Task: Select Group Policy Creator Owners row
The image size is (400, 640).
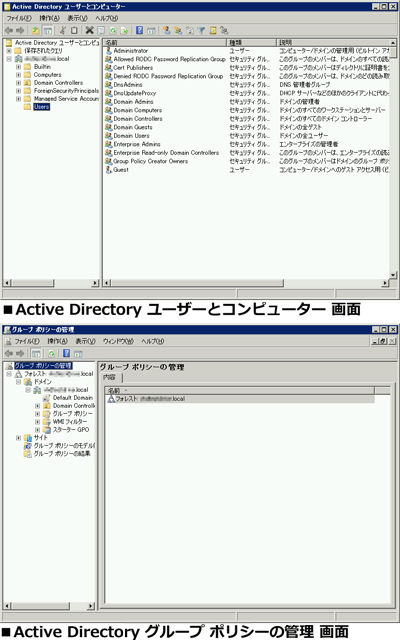Action: (x=247, y=161)
